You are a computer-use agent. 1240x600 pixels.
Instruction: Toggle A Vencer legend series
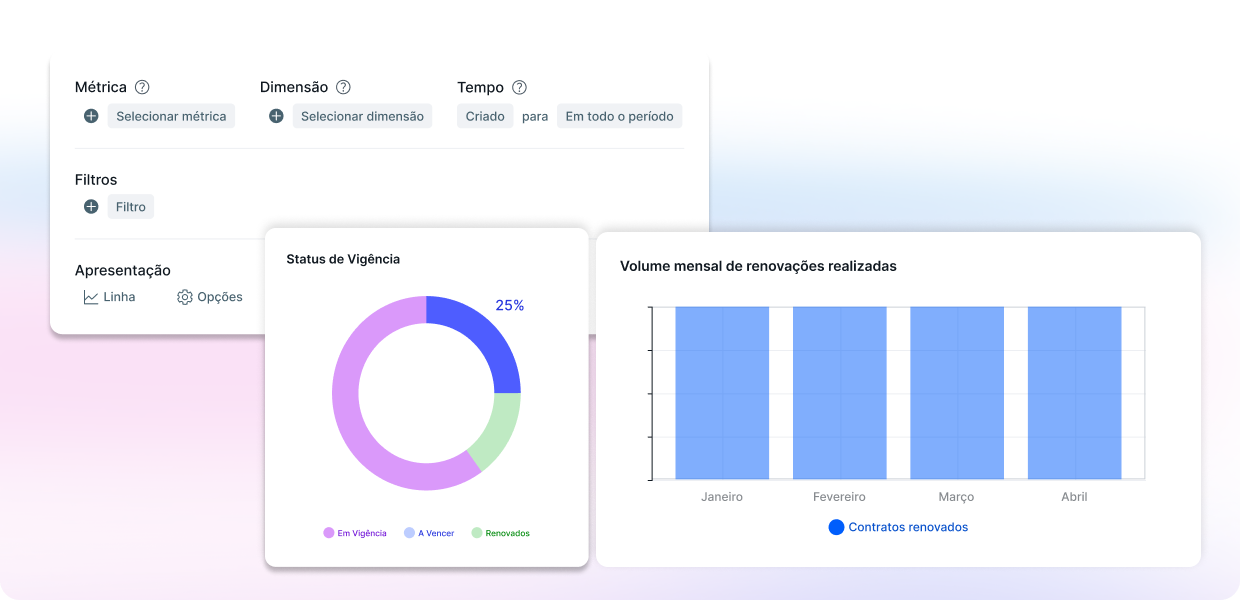pos(429,533)
